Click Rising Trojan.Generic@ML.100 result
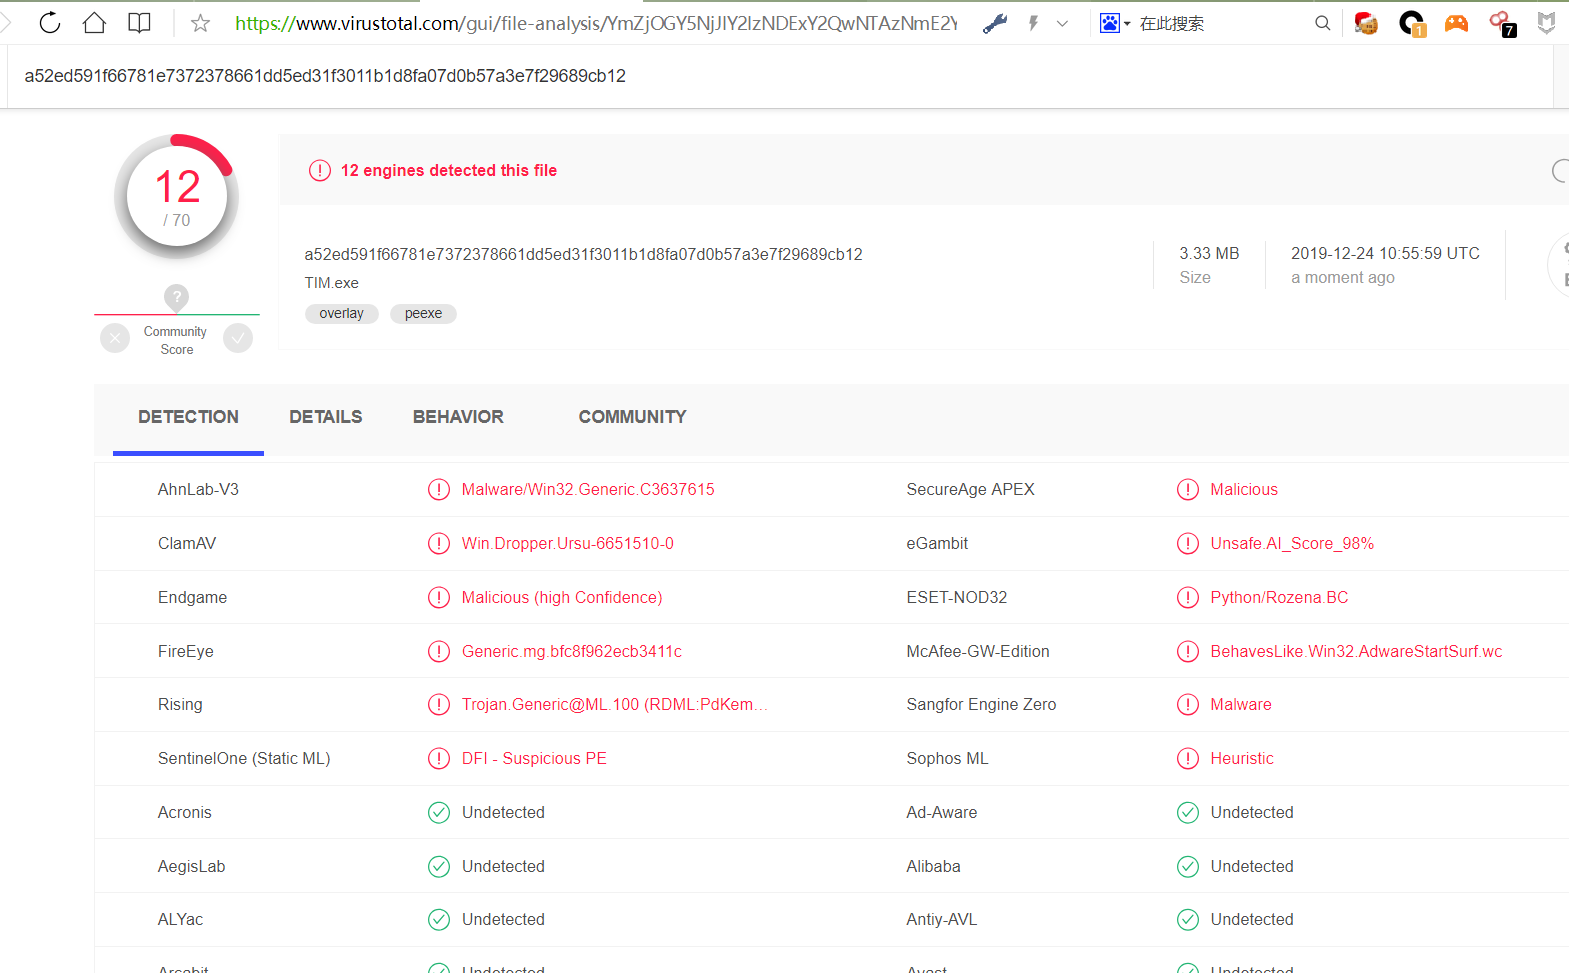 (x=614, y=704)
